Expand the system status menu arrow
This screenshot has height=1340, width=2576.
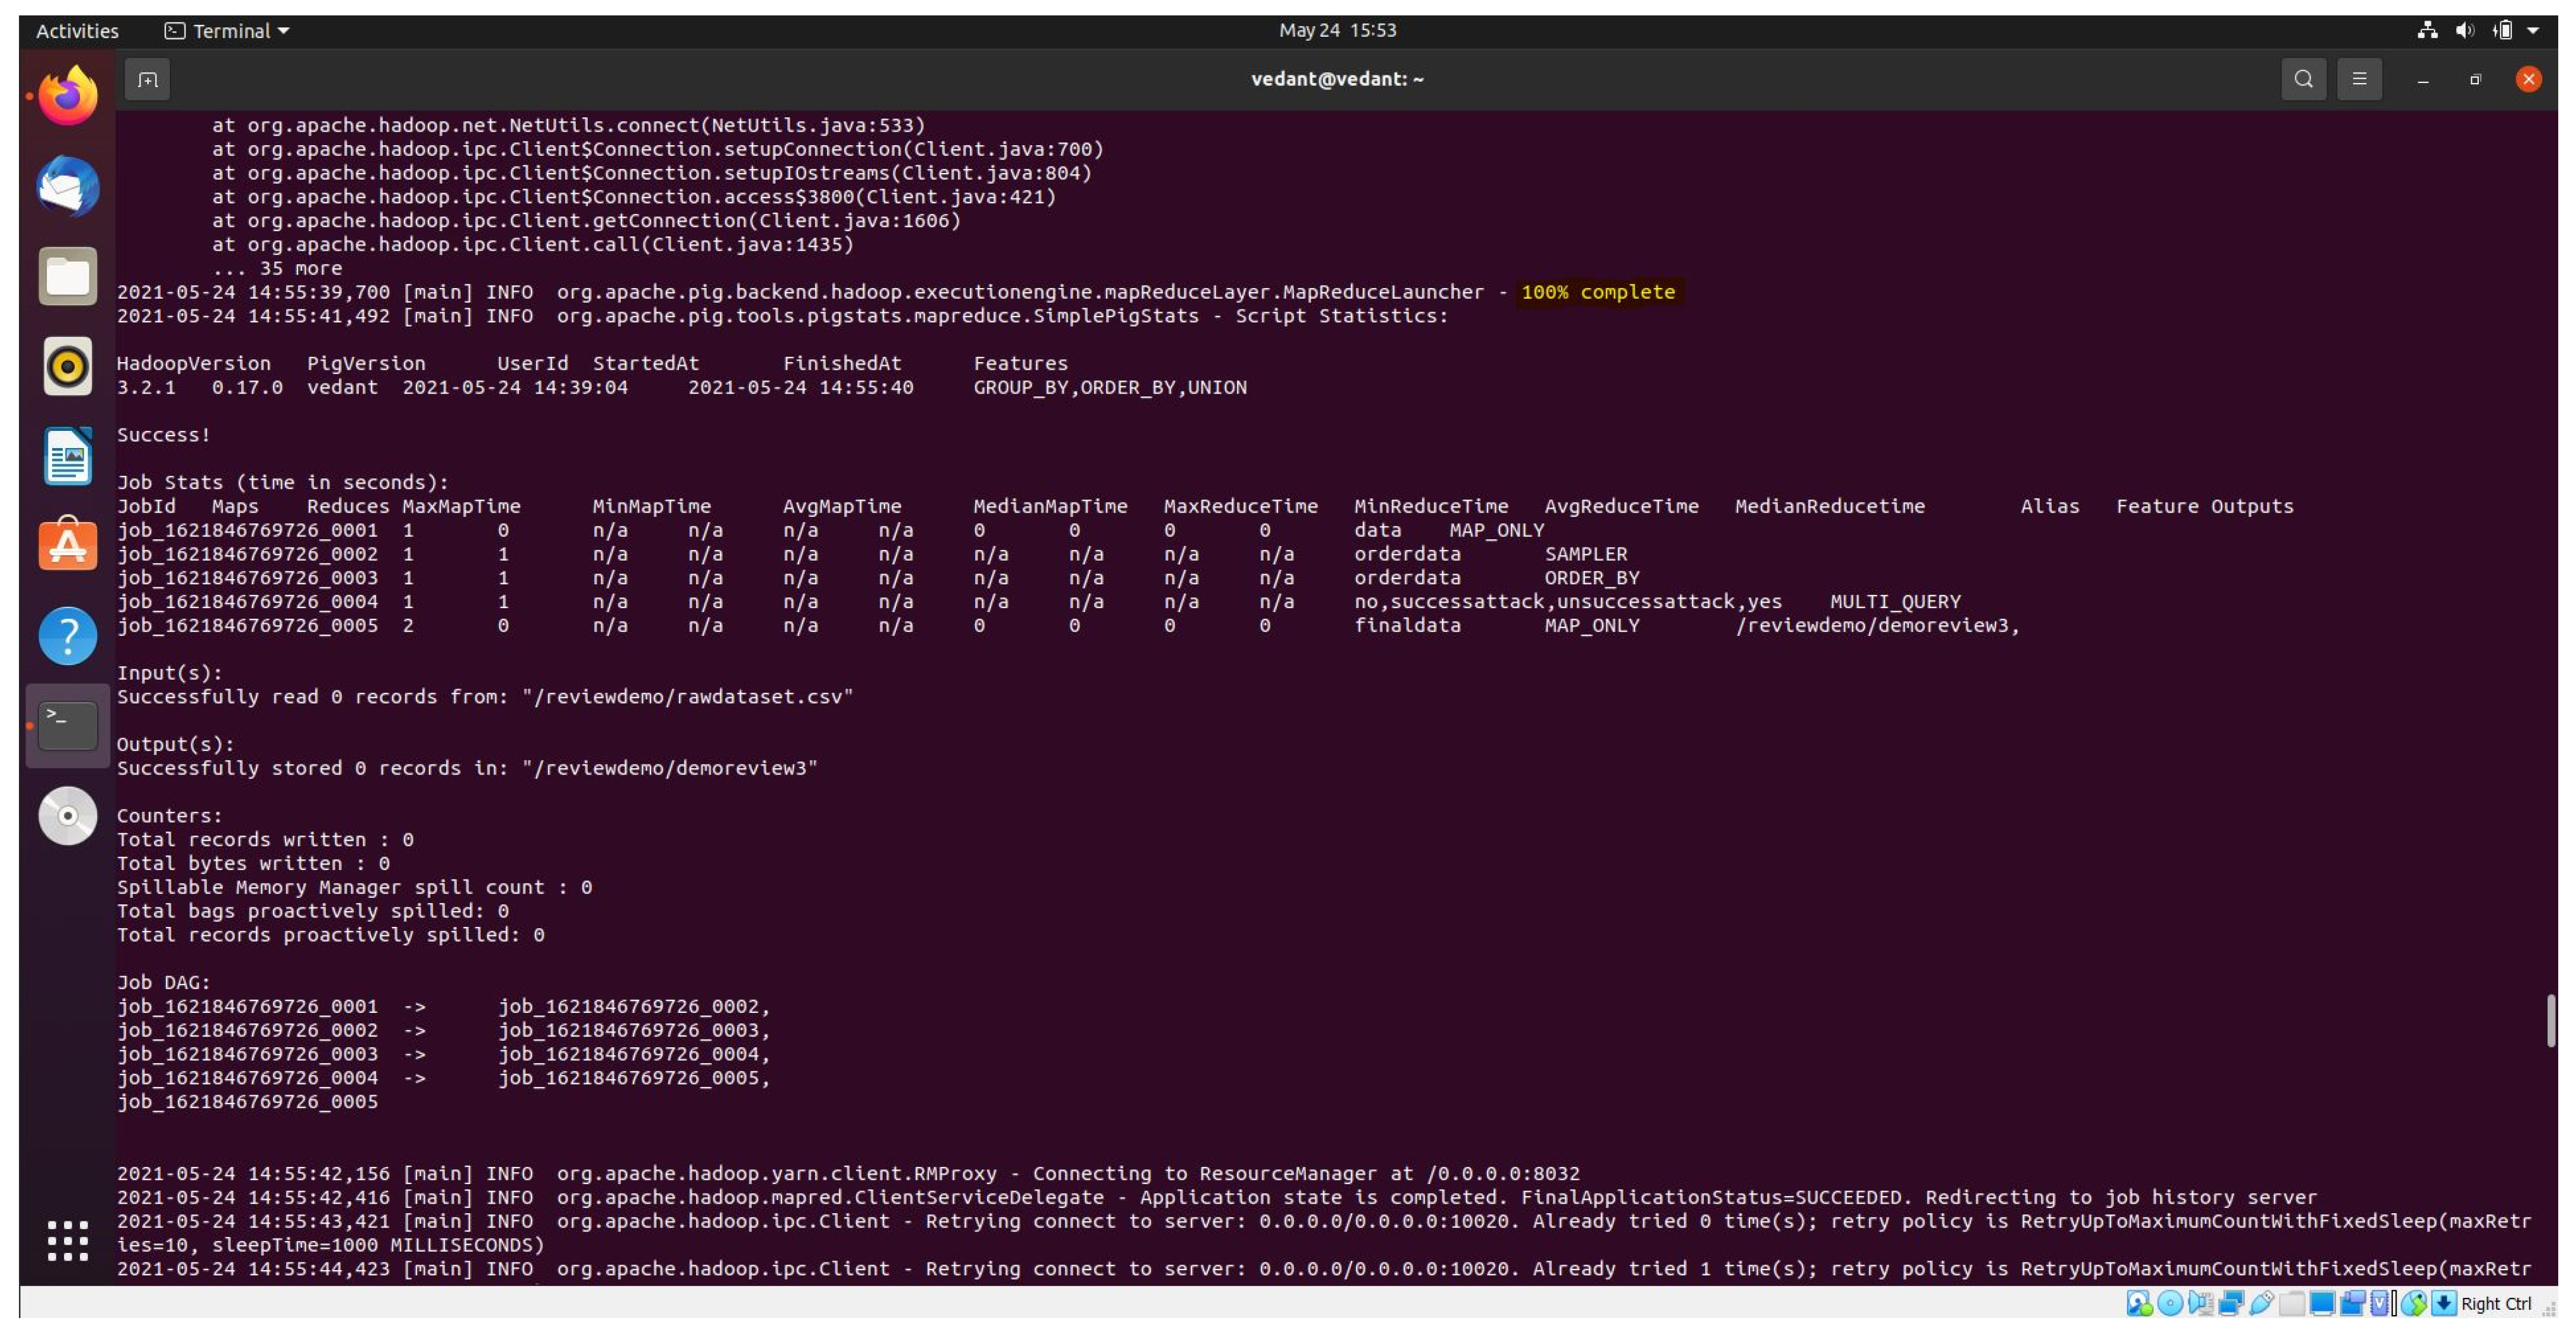point(2533,31)
